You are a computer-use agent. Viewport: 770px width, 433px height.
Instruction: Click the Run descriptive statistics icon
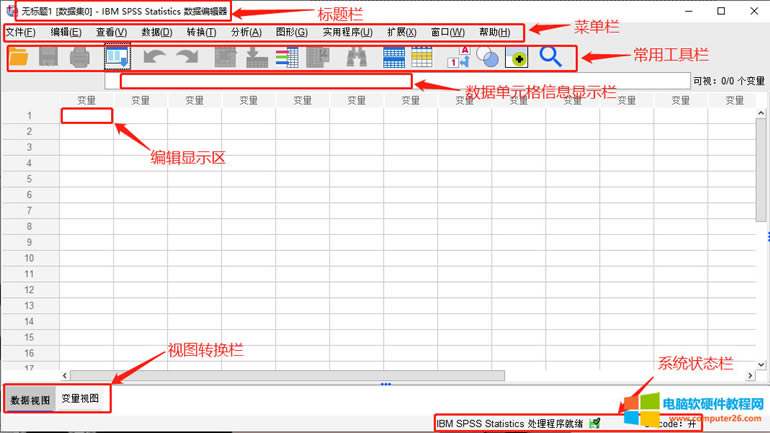[x=318, y=57]
